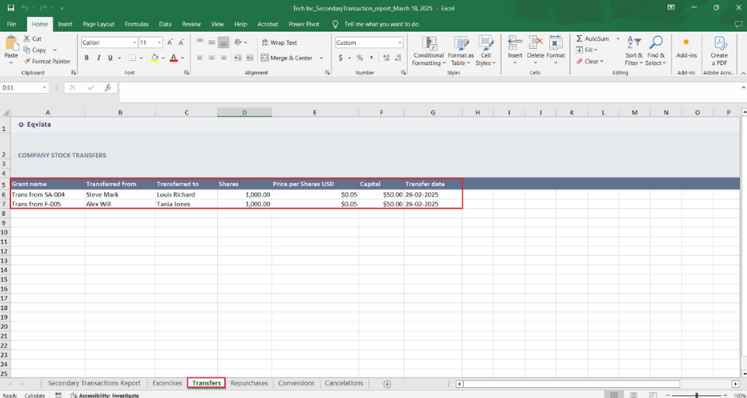Open Conditional Formatting menu
747x398 pixels.
coord(429,51)
